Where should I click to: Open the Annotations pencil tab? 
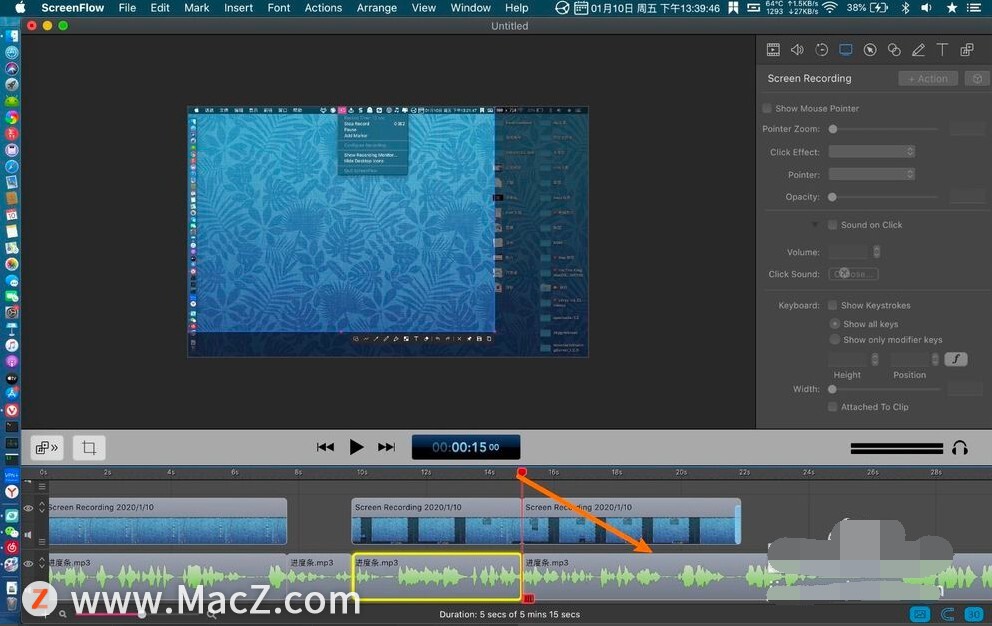[918, 50]
